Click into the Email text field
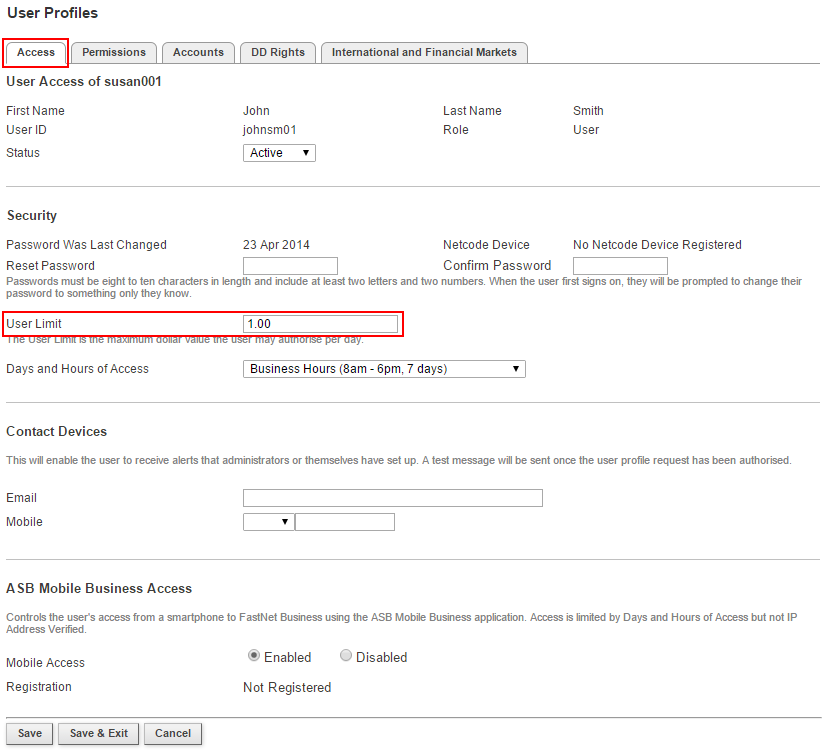Viewport: 831px width, 752px height. click(392, 498)
